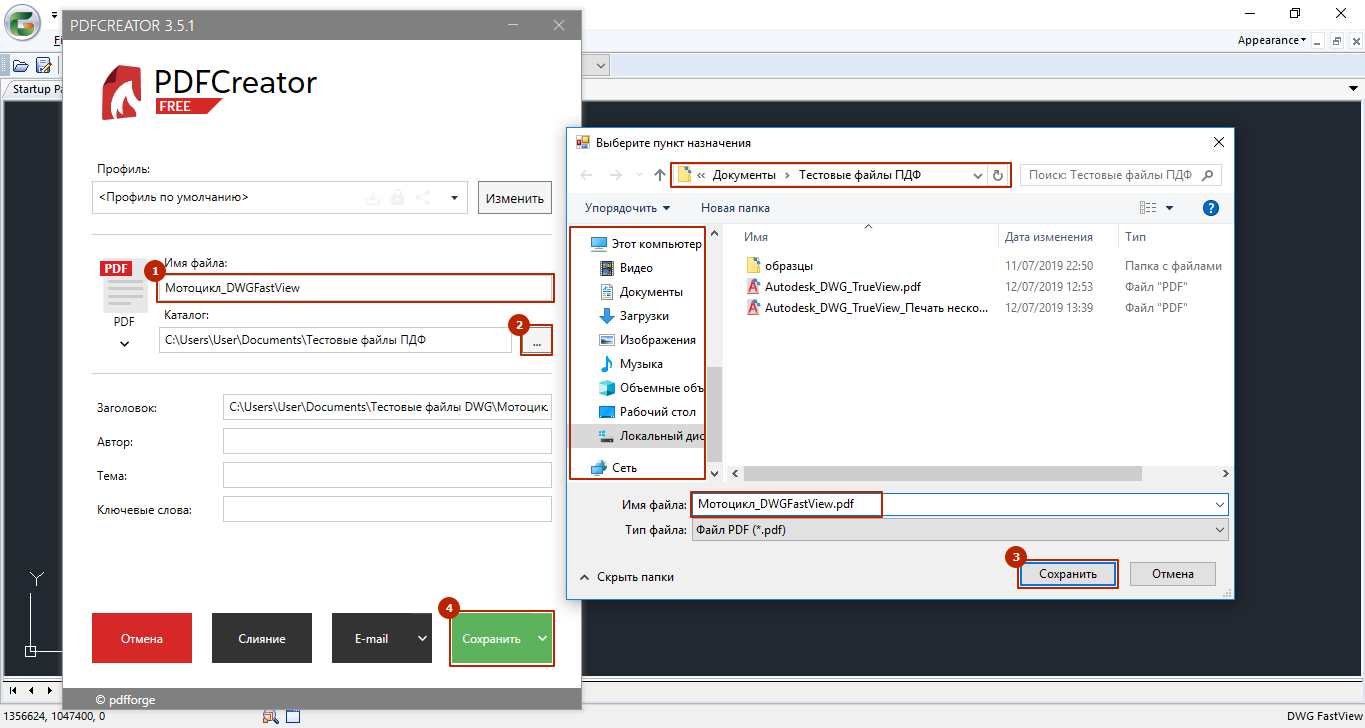Viewport: 1365px width, 728px height.
Task: Select Видео in the navigation tree
Action: click(625, 268)
